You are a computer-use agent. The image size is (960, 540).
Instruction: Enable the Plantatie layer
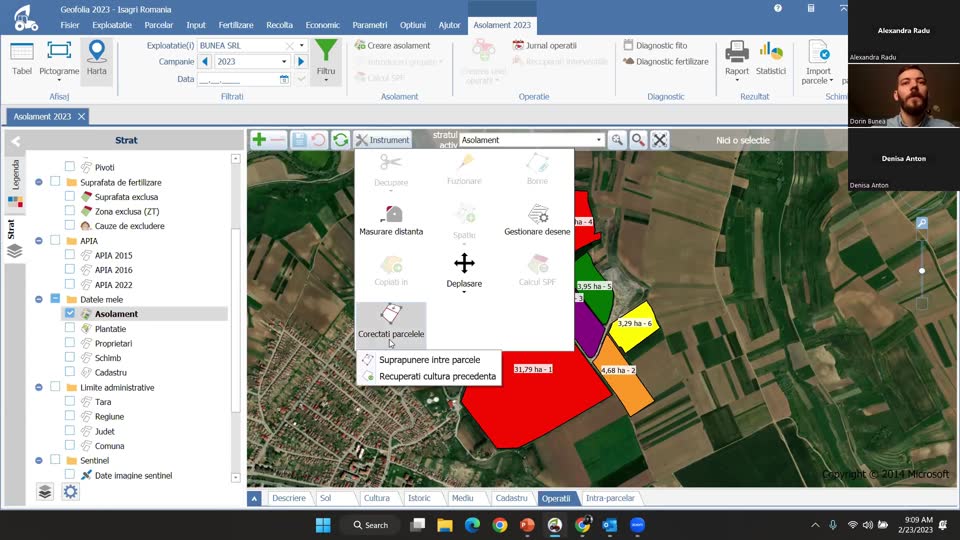pyautogui.click(x=70, y=328)
